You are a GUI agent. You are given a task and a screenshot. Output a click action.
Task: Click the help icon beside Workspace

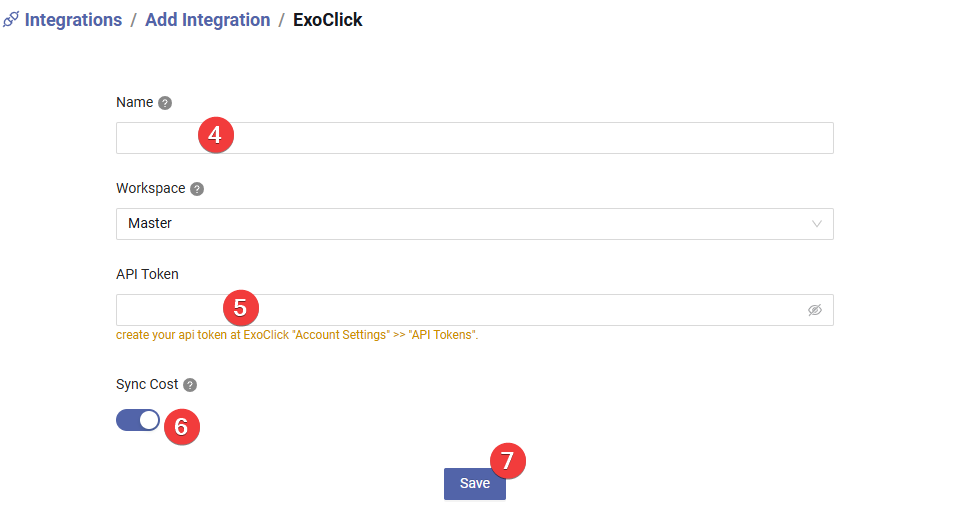197,189
